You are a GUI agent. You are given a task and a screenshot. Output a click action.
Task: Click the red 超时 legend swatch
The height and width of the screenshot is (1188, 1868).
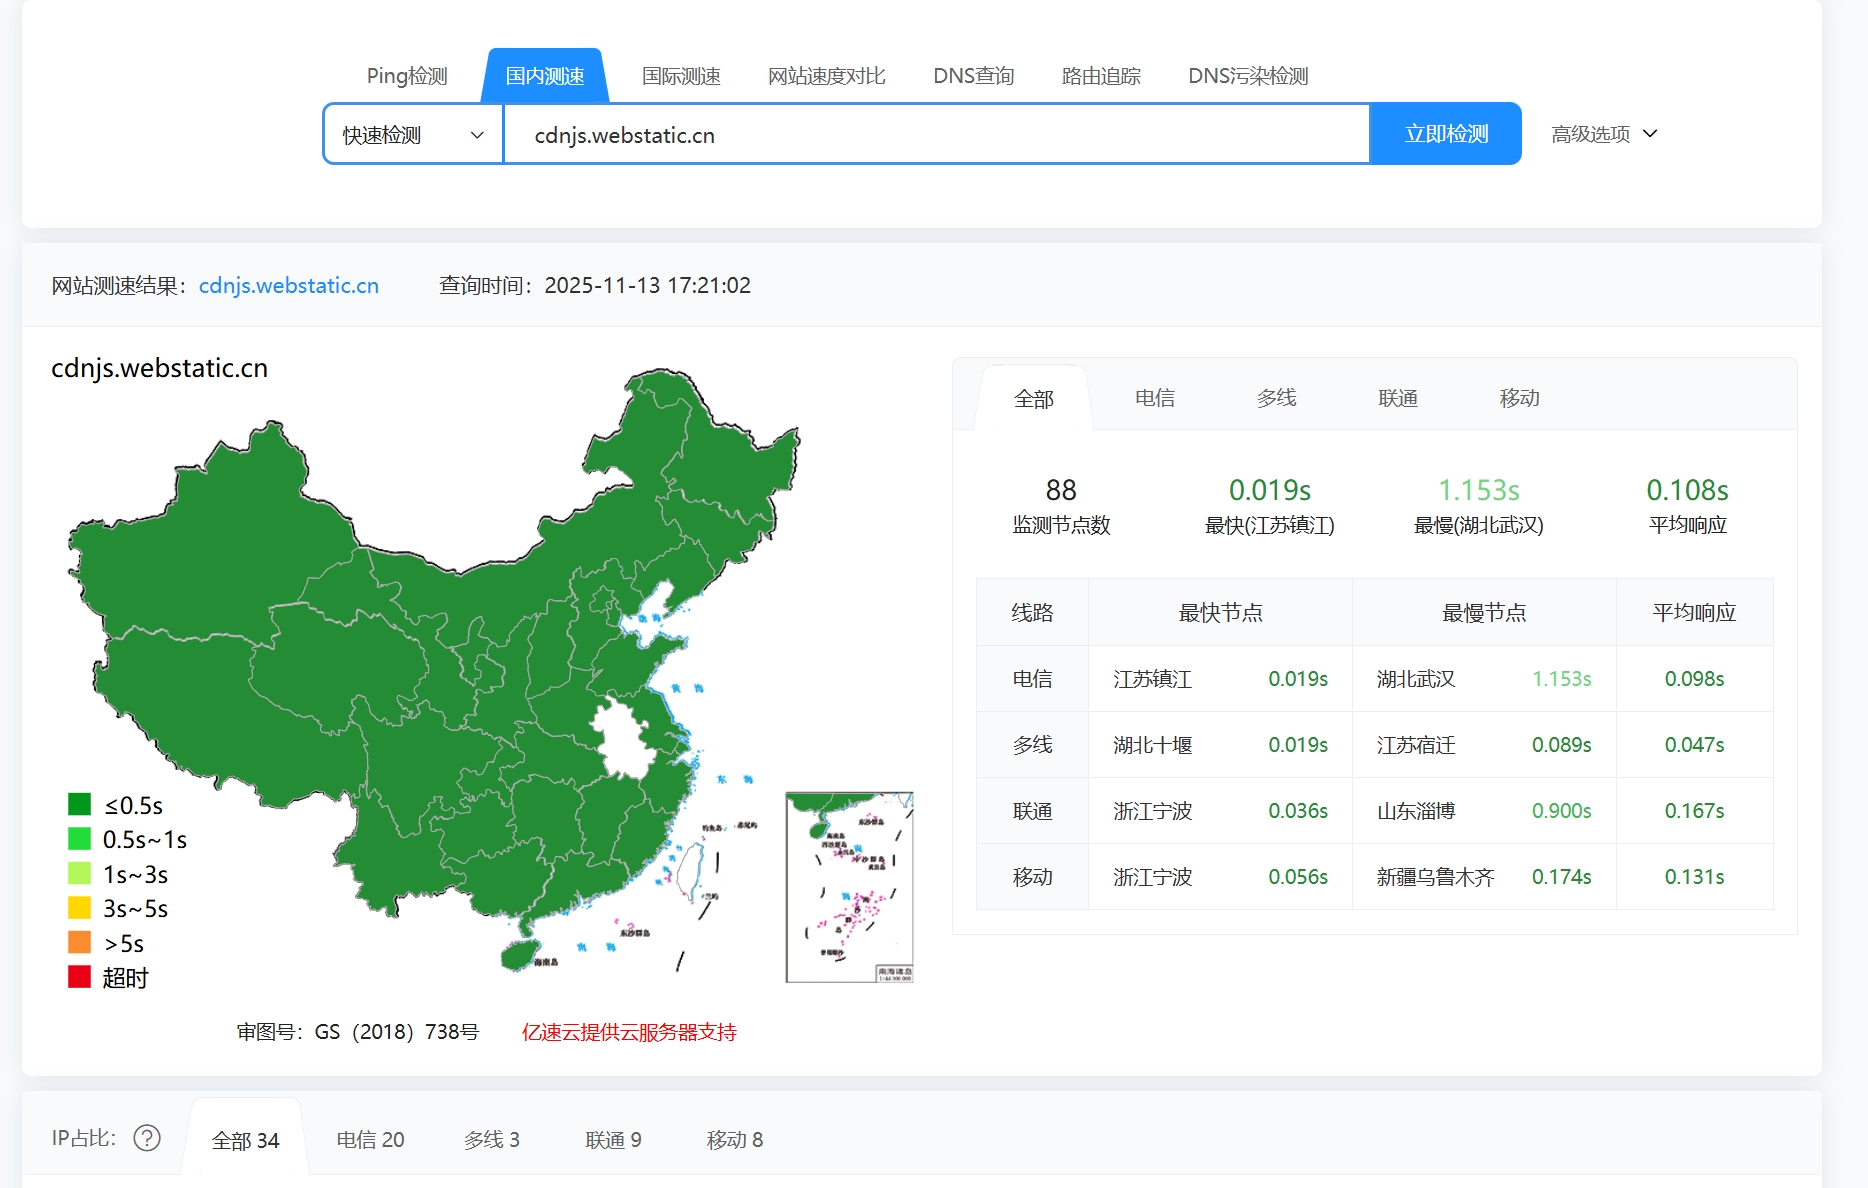[x=79, y=977]
